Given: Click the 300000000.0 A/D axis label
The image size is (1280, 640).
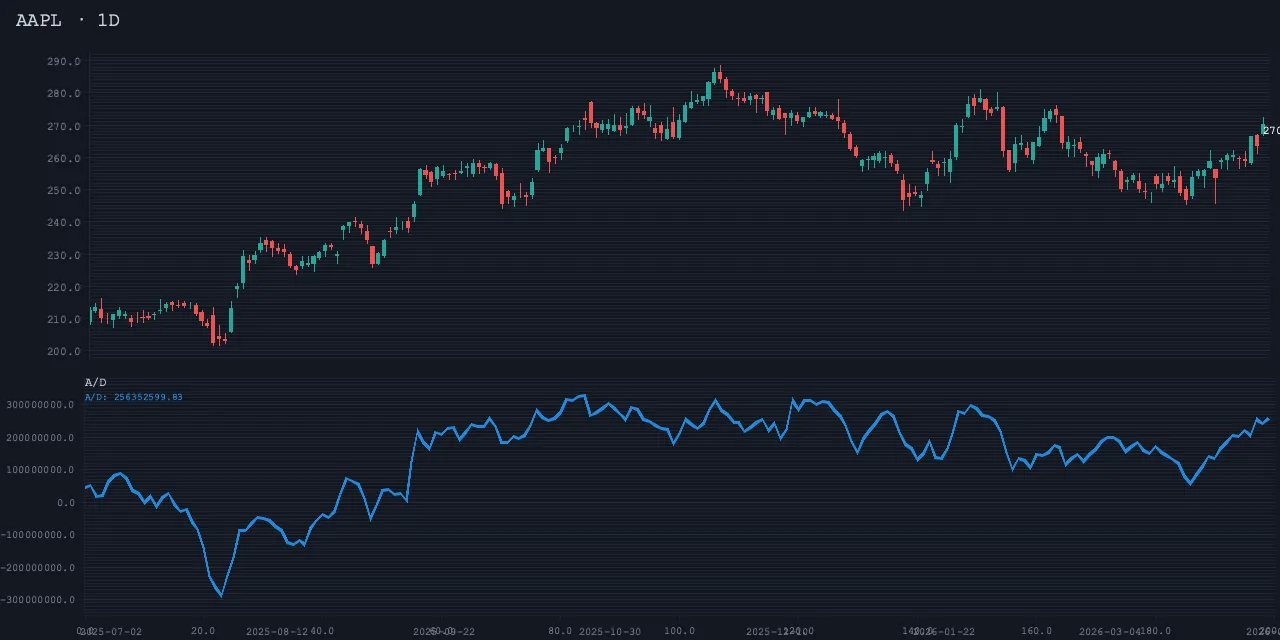Looking at the screenshot, I should pyautogui.click(x=42, y=405).
